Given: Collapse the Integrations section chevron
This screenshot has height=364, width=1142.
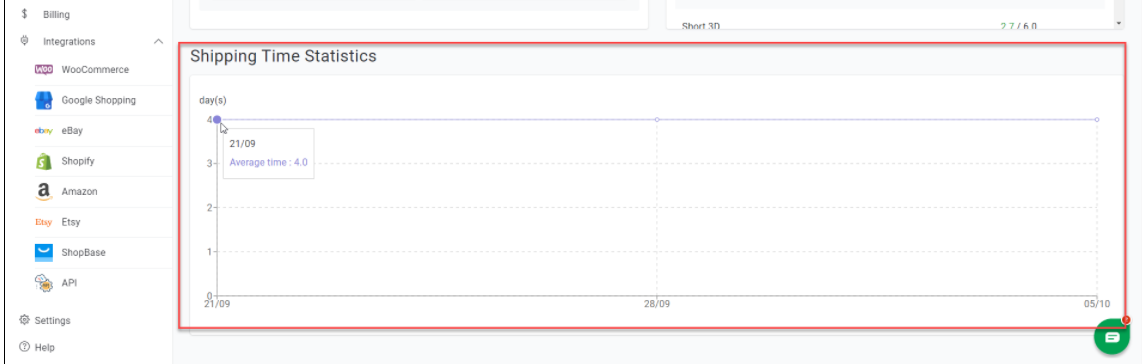Looking at the screenshot, I should click(x=158, y=41).
